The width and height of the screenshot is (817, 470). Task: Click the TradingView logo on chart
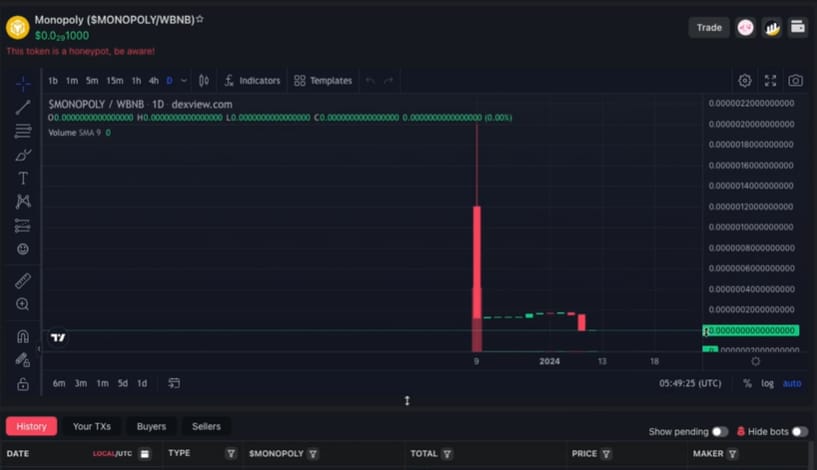click(58, 338)
